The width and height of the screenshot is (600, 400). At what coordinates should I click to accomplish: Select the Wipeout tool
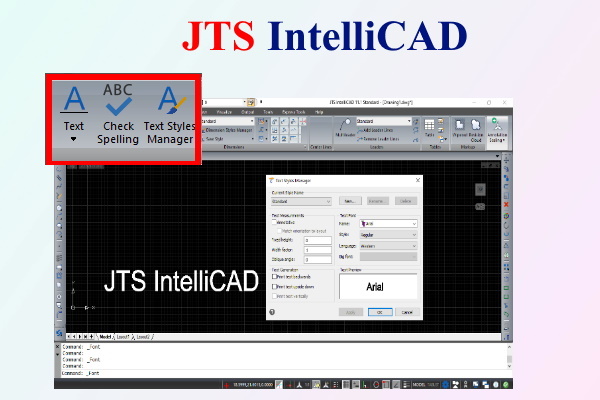[459, 127]
